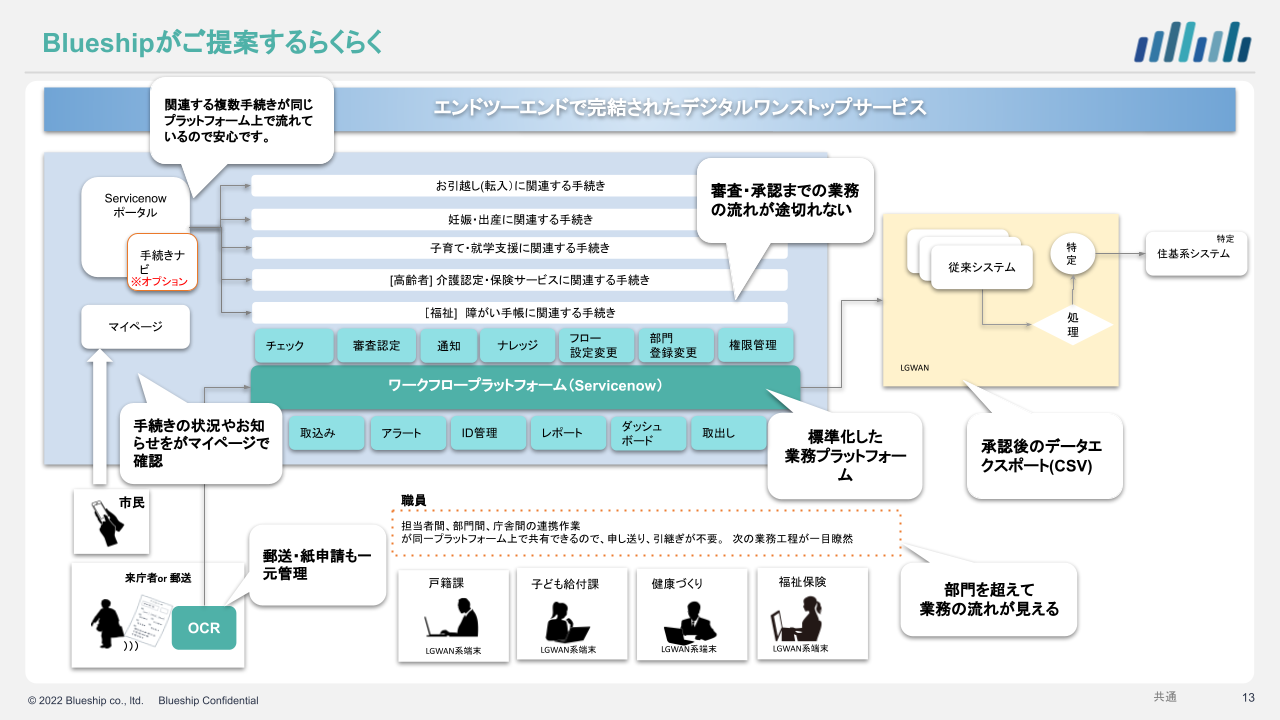This screenshot has height=720, width=1280.
Task: Click LGWAN系端末 under 戸籍課
Action: pos(455,649)
